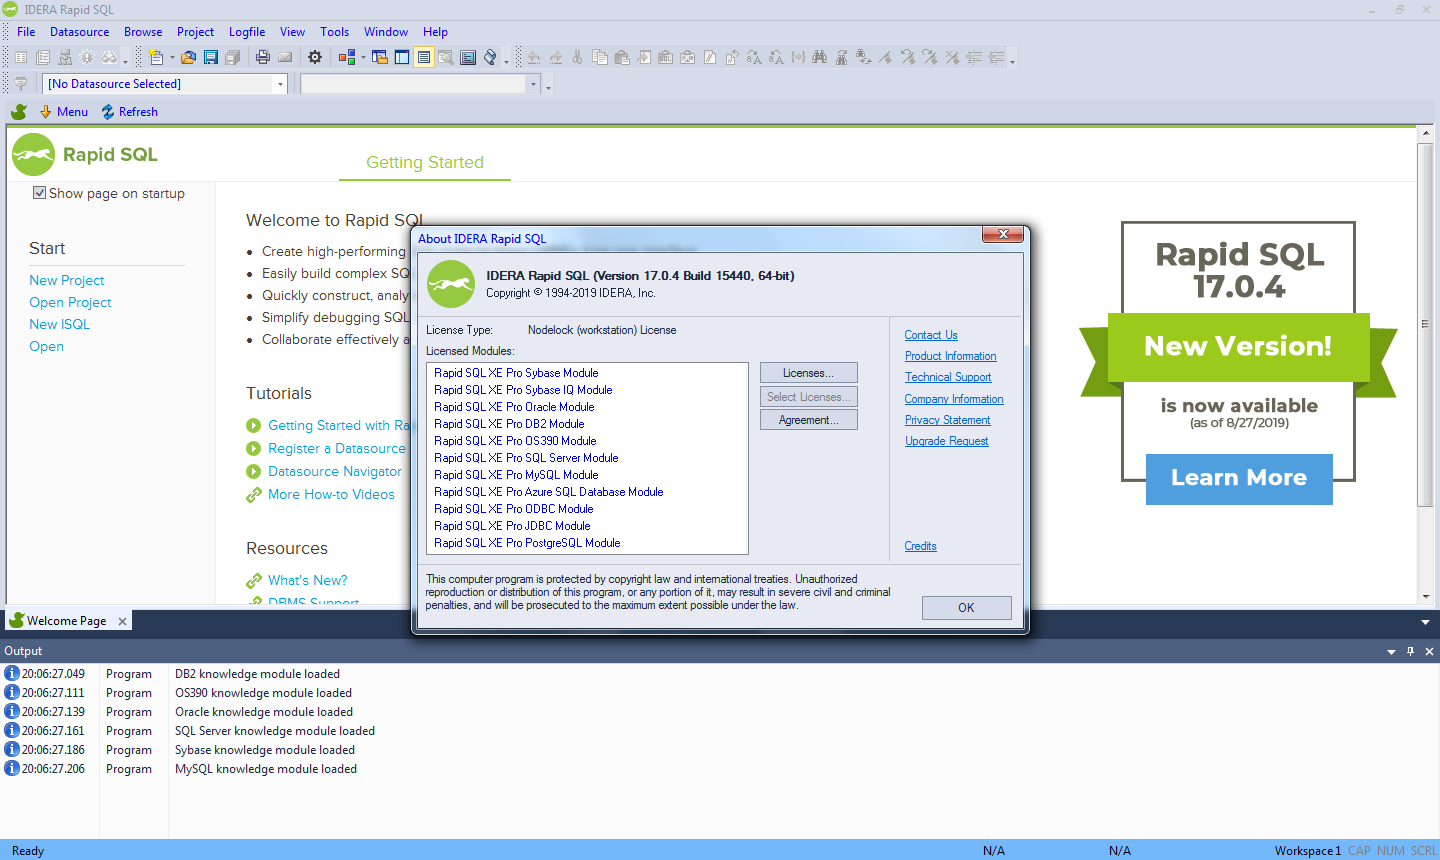Viewport: 1440px width, 860px height.
Task: Click the Copy pages icon
Action: 600,57
